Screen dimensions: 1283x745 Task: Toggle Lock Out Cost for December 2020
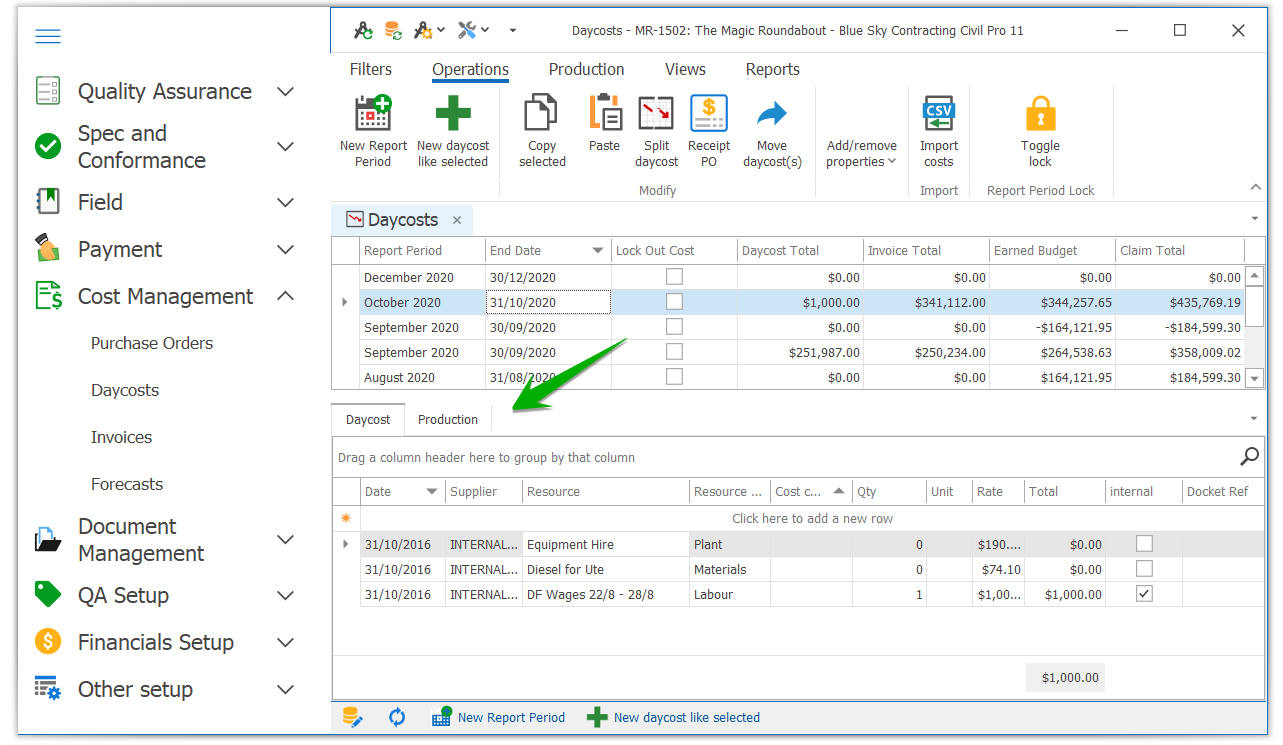click(x=675, y=277)
